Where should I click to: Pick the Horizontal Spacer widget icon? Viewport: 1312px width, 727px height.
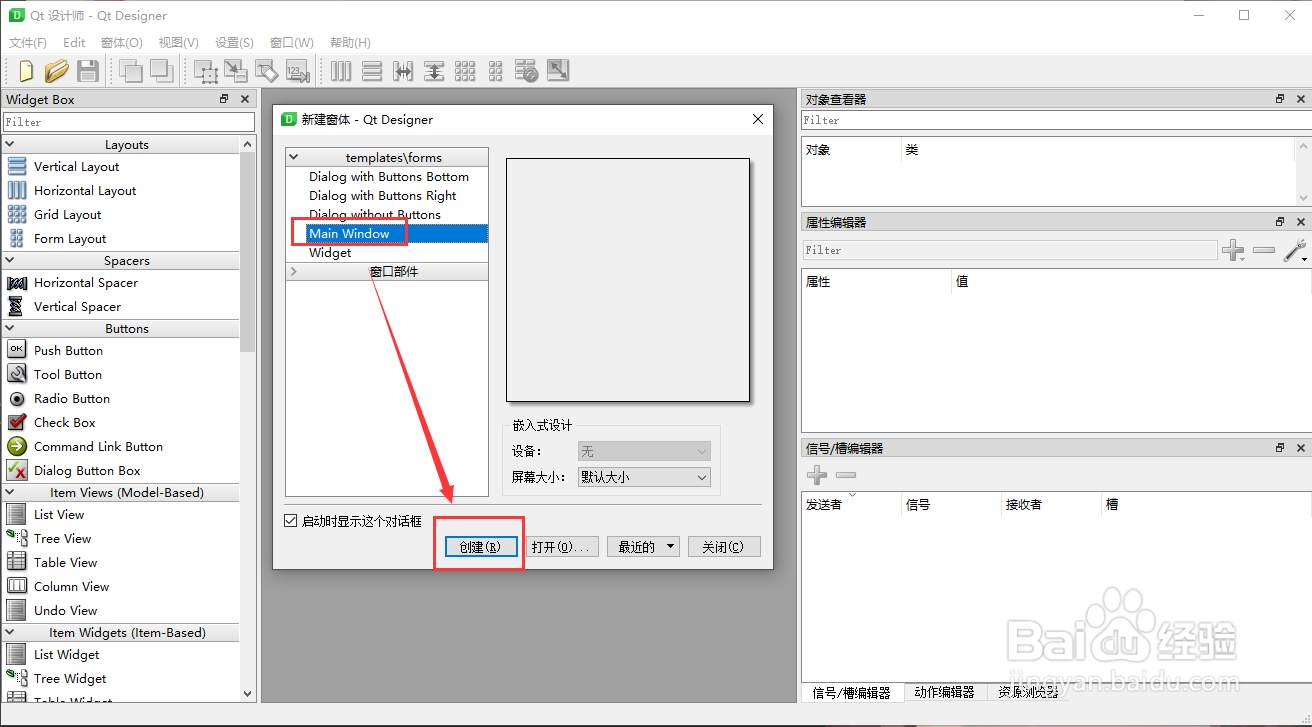click(17, 282)
